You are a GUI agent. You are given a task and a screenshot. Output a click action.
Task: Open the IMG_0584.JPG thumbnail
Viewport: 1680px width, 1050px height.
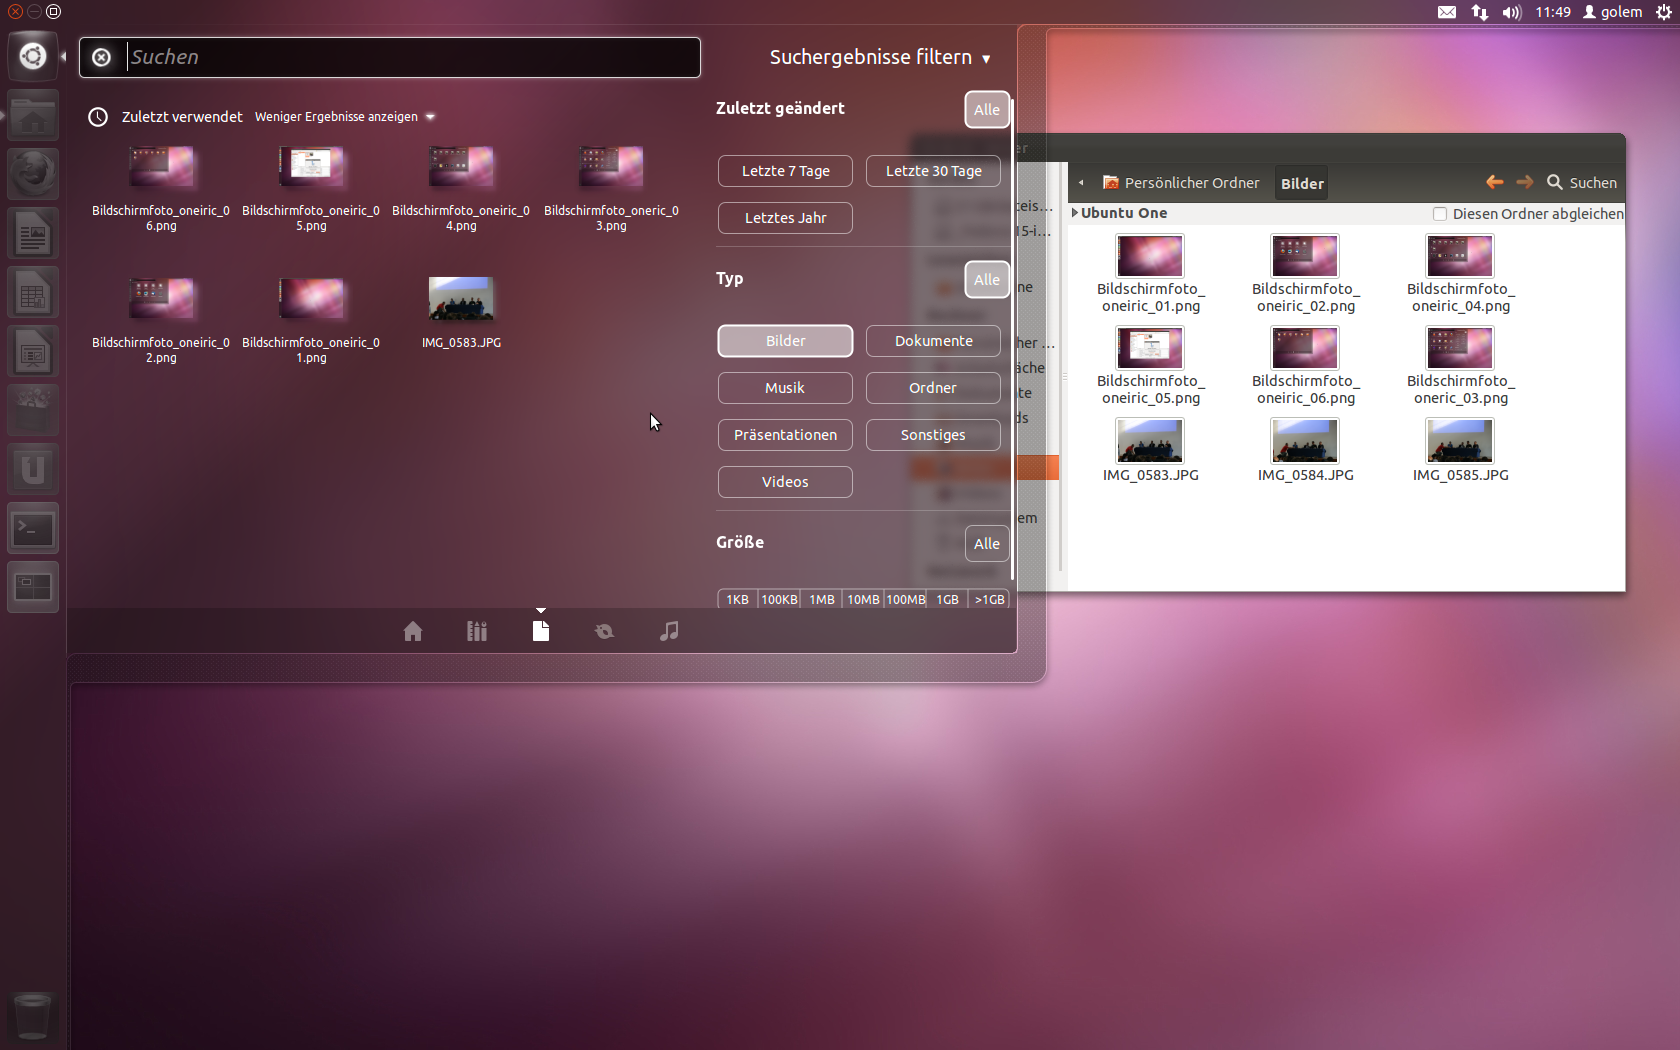pos(1304,440)
